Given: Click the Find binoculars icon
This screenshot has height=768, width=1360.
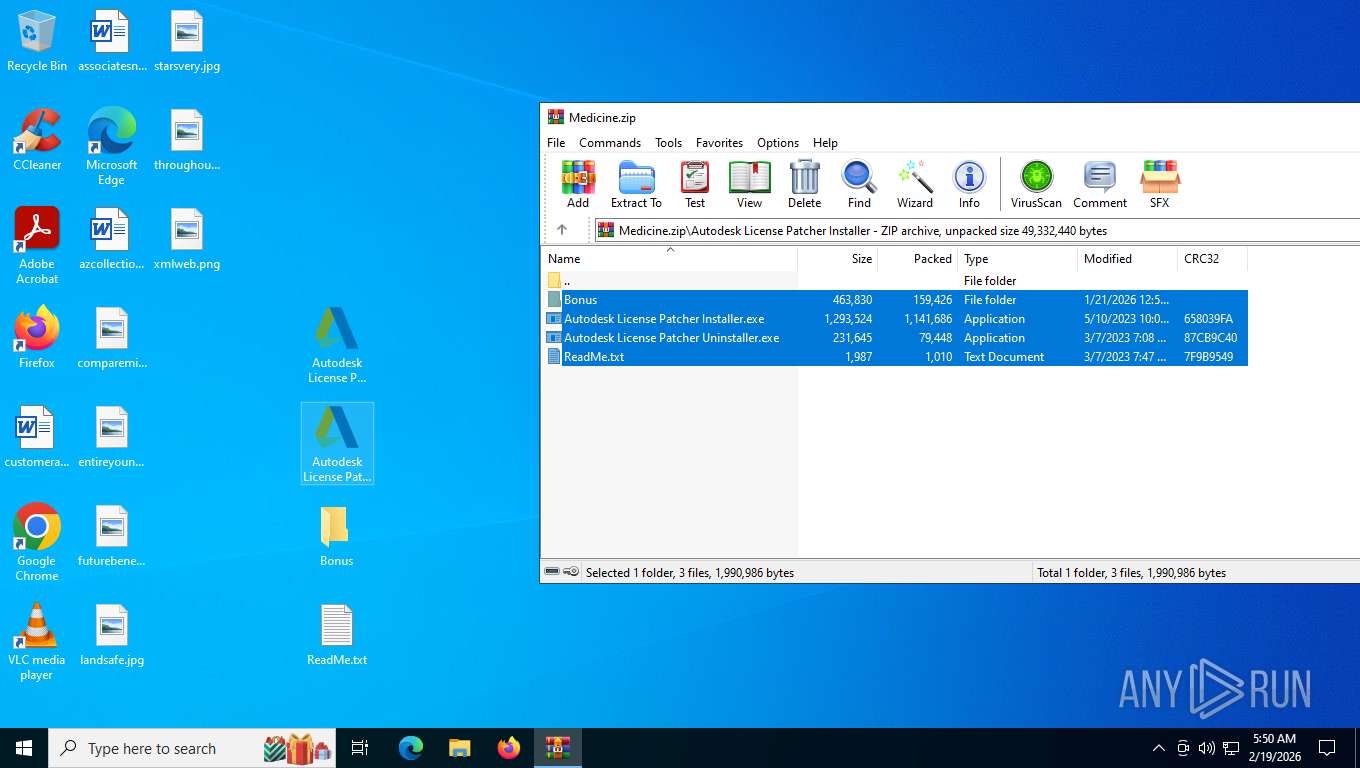Looking at the screenshot, I should [x=859, y=185].
